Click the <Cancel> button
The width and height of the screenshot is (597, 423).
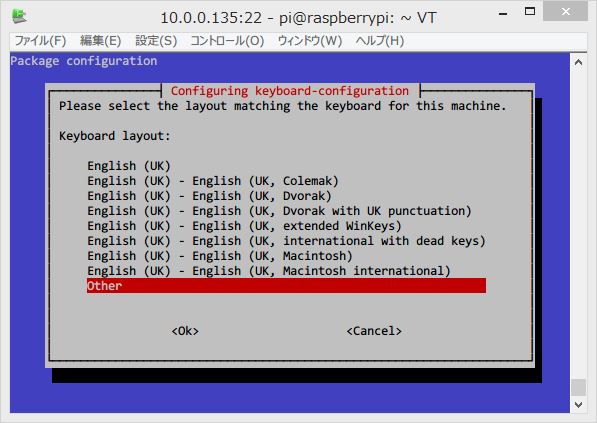(374, 331)
